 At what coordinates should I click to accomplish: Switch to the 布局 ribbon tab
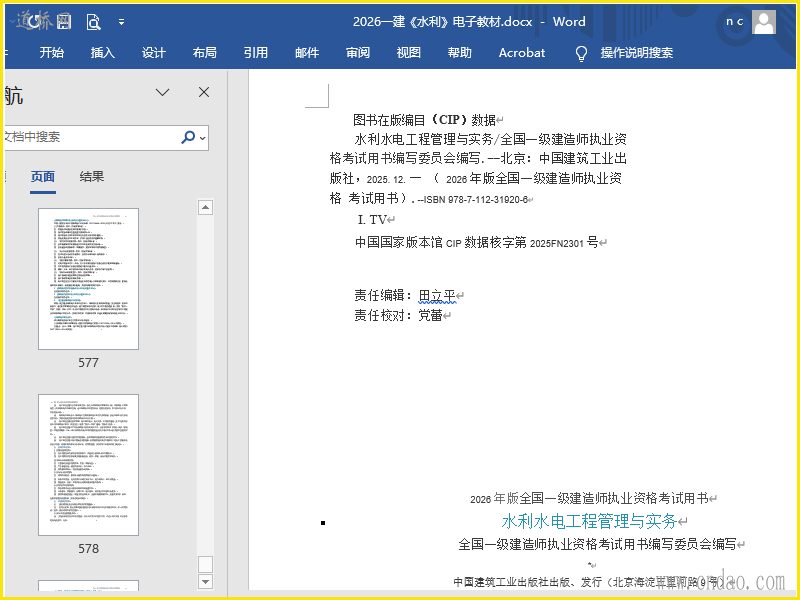[x=205, y=53]
